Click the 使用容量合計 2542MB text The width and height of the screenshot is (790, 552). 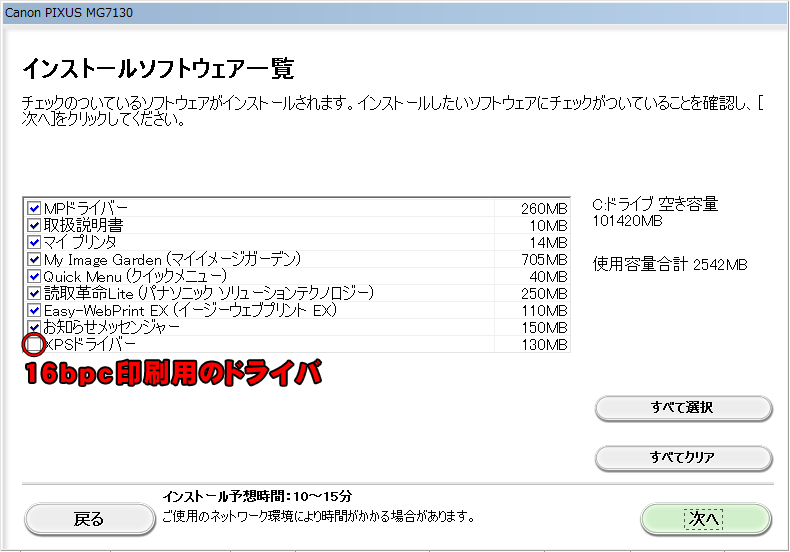pyautogui.click(x=670, y=264)
